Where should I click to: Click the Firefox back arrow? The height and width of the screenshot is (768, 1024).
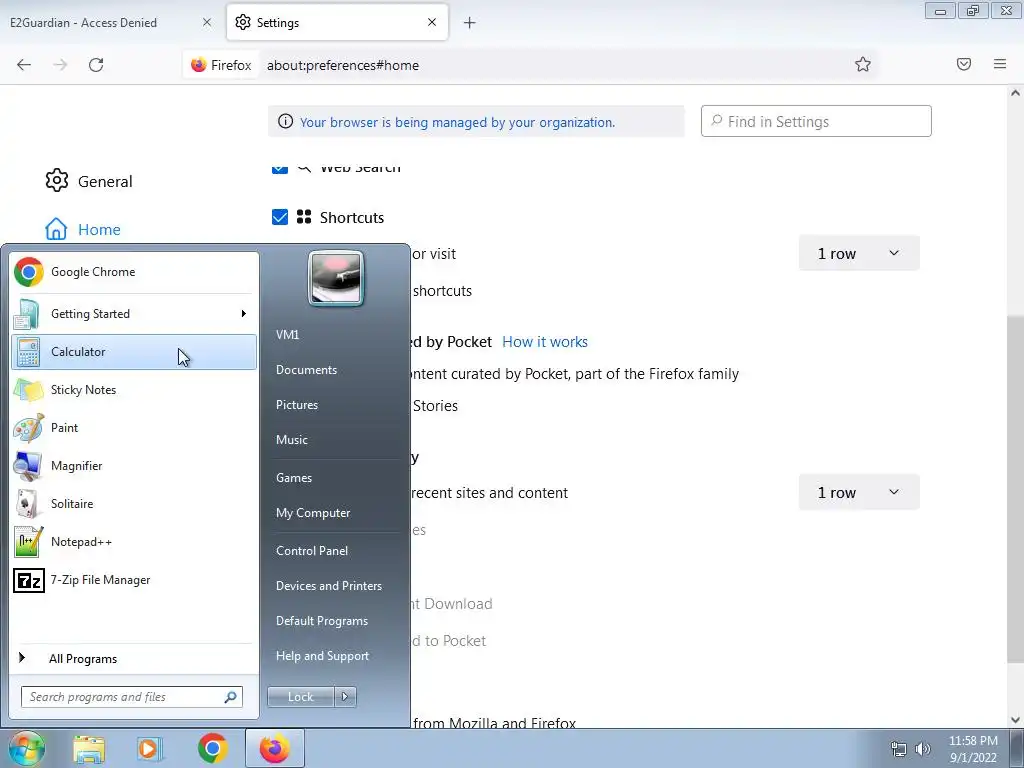tap(24, 65)
